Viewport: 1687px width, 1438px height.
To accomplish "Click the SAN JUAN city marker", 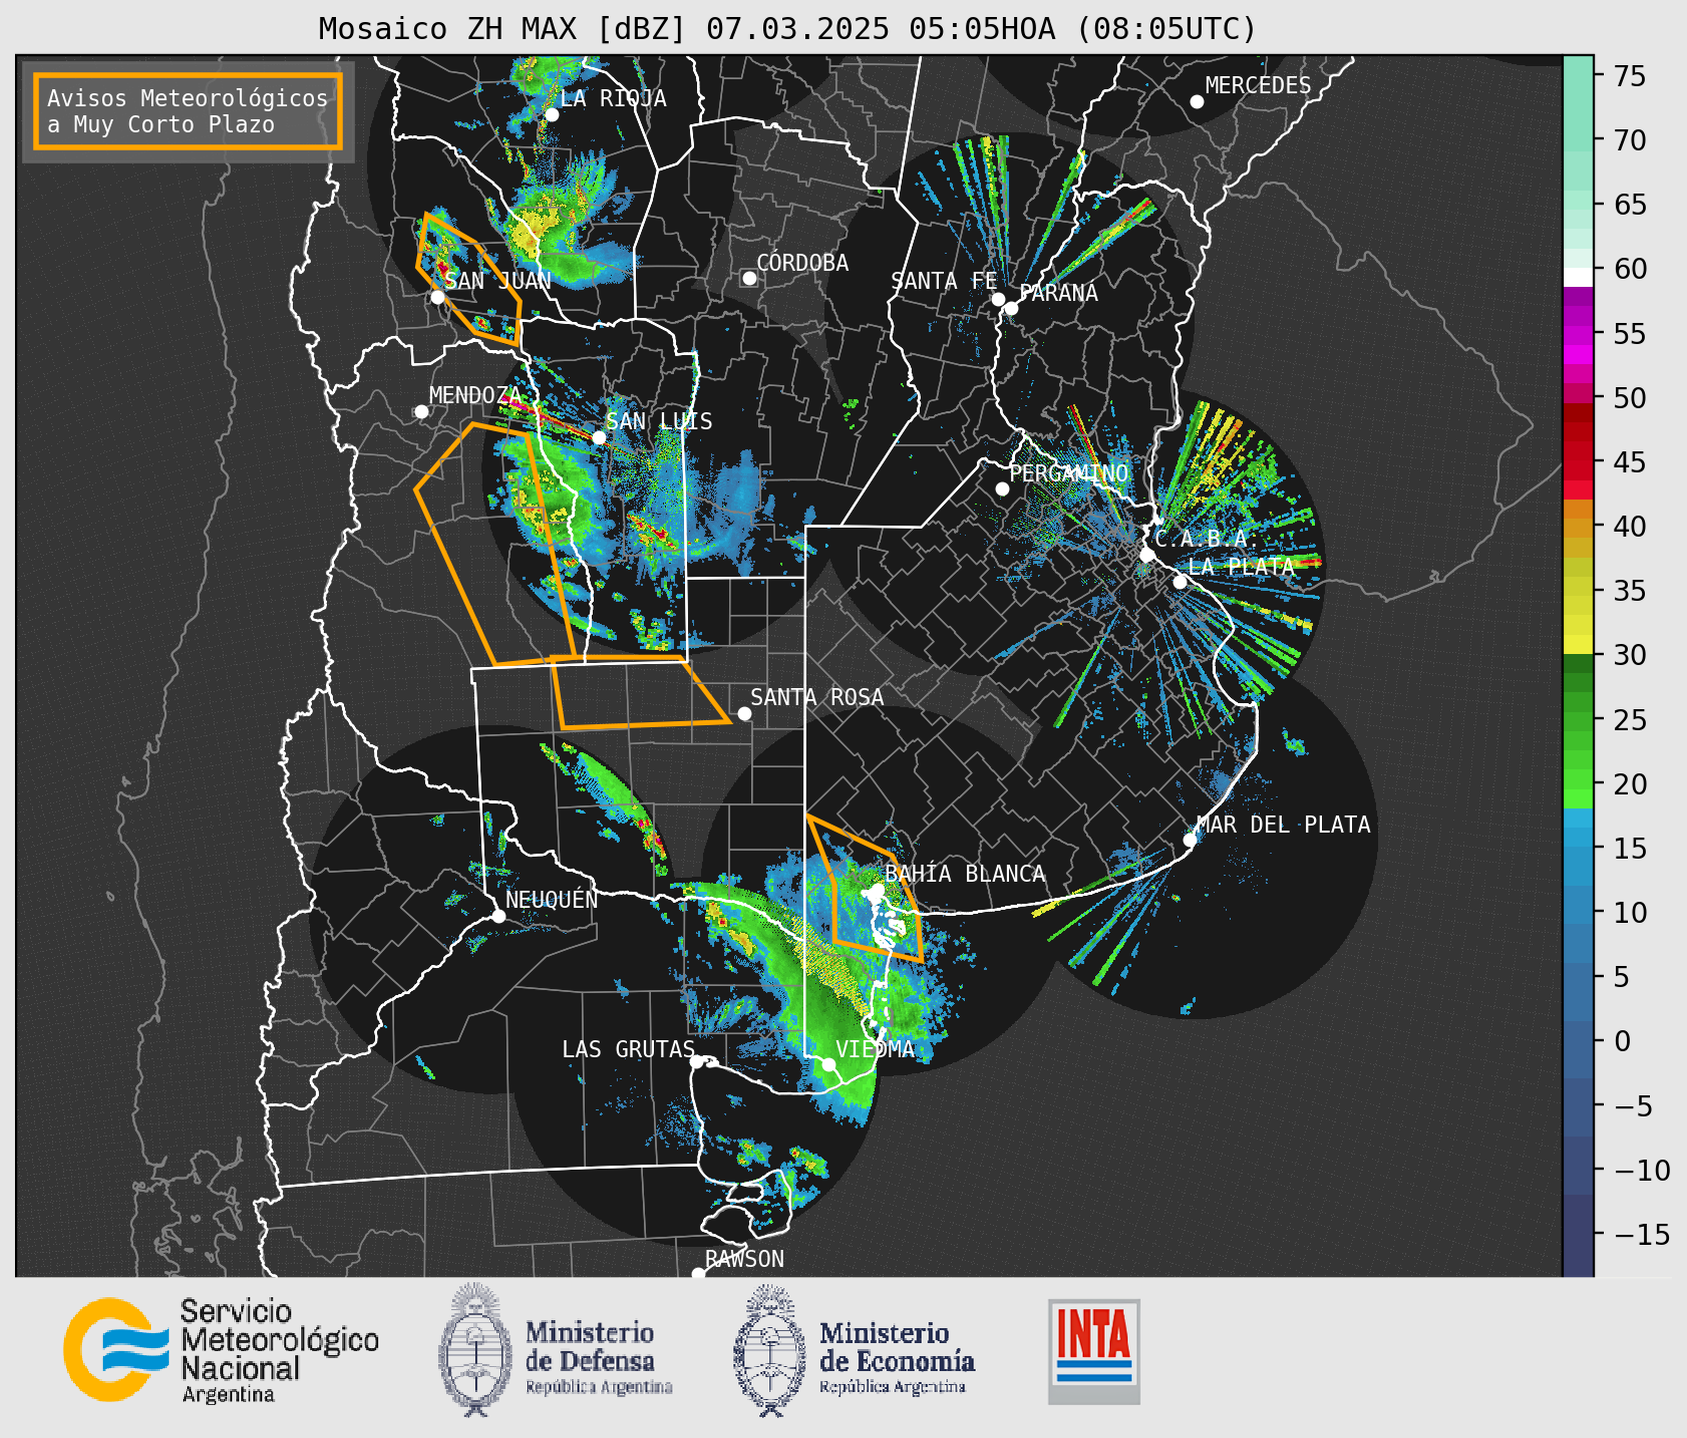I will click(x=437, y=297).
